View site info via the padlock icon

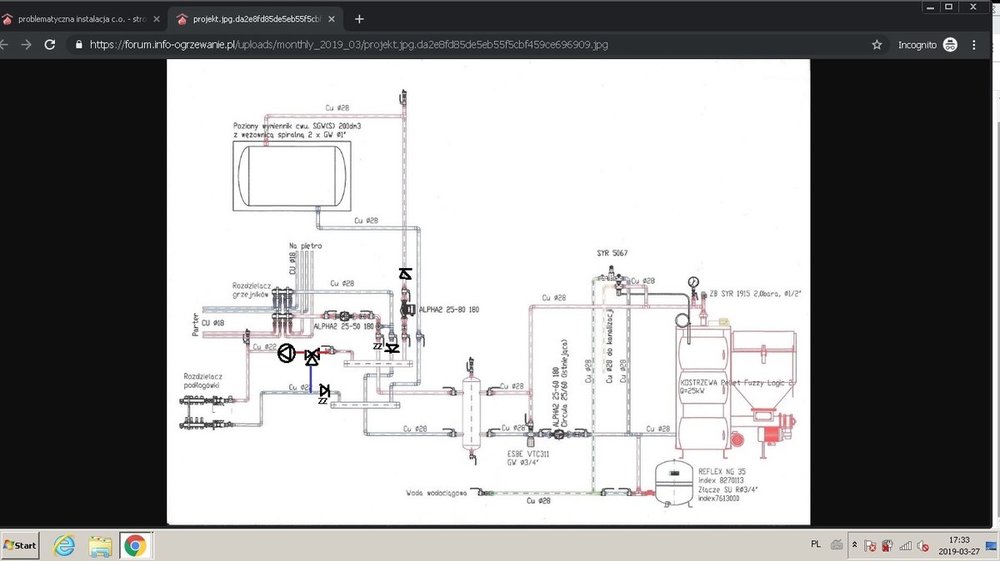[x=78, y=45]
